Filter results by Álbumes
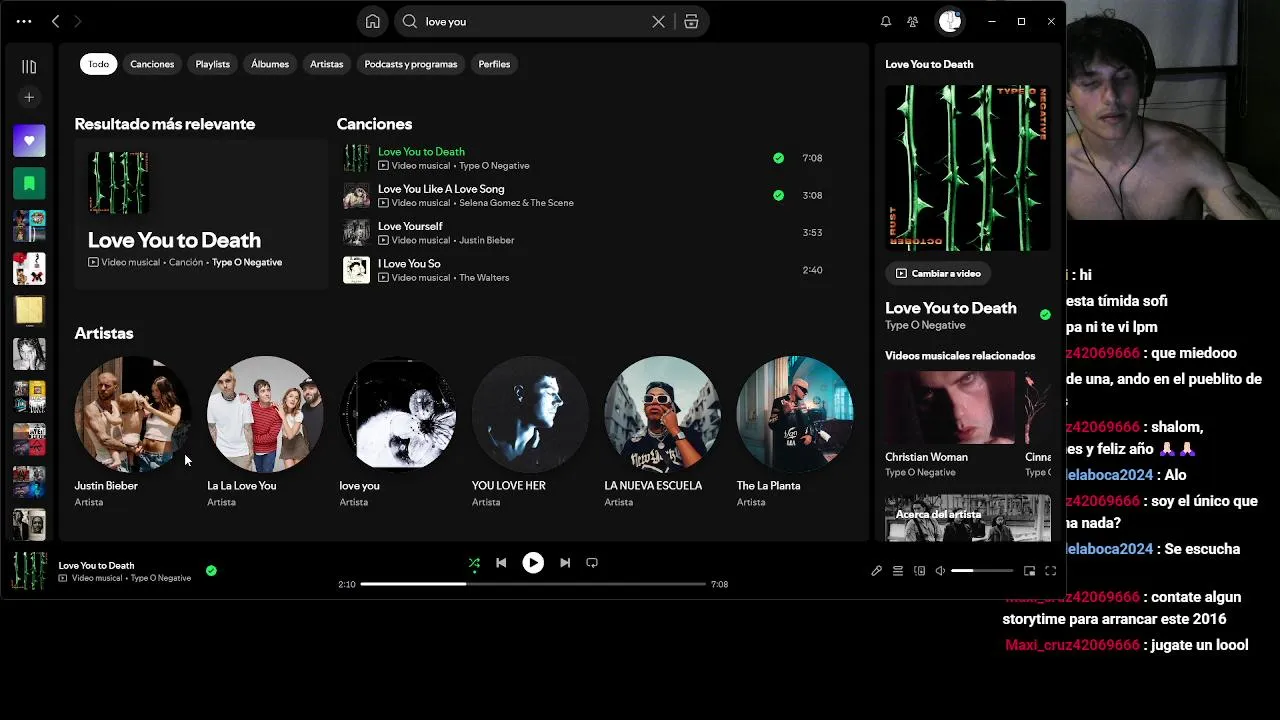The width and height of the screenshot is (1280, 720). coord(270,64)
